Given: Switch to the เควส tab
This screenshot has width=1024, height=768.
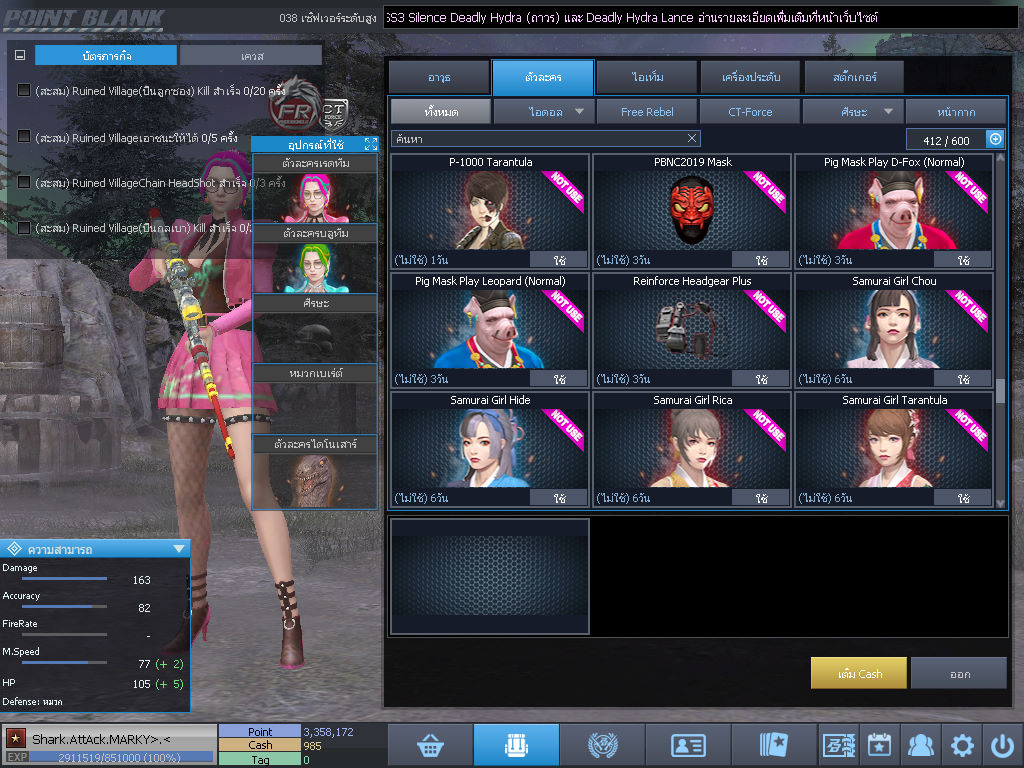Looking at the screenshot, I should click(251, 56).
